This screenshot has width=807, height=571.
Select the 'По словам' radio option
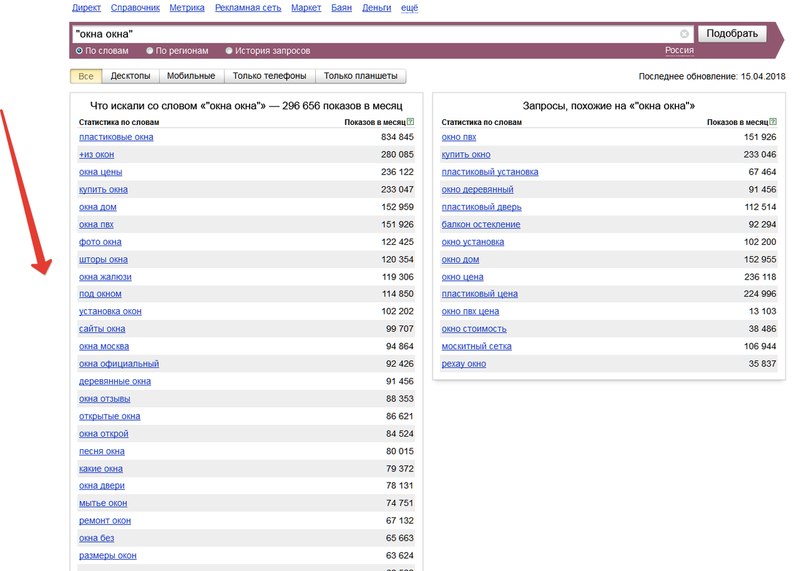[x=79, y=50]
